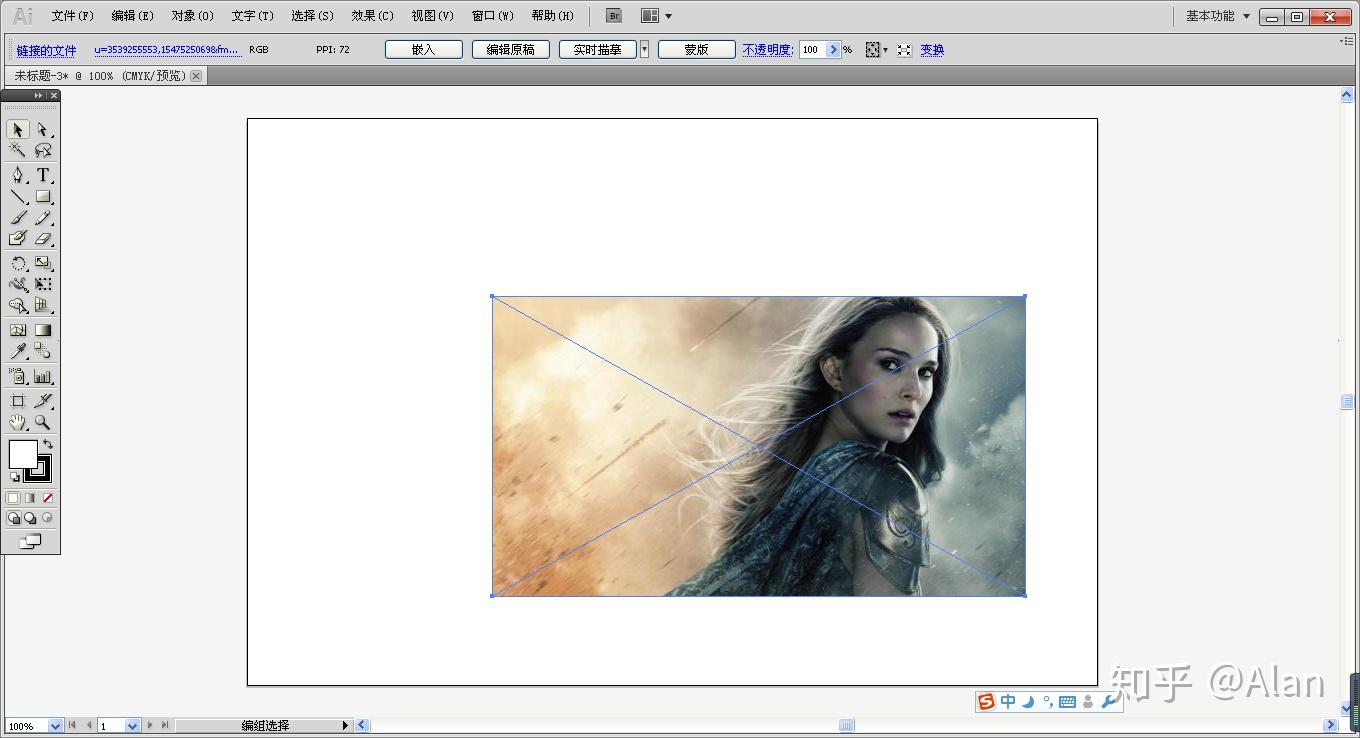This screenshot has width=1360, height=738.
Task: Pick the Magic Wand tool
Action: point(17,150)
